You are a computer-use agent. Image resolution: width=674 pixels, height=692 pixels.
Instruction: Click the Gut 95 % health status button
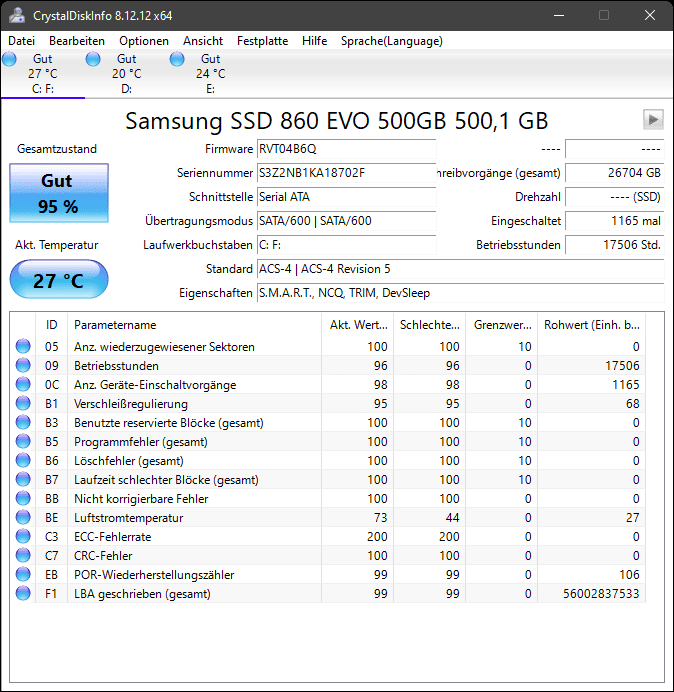coord(59,193)
